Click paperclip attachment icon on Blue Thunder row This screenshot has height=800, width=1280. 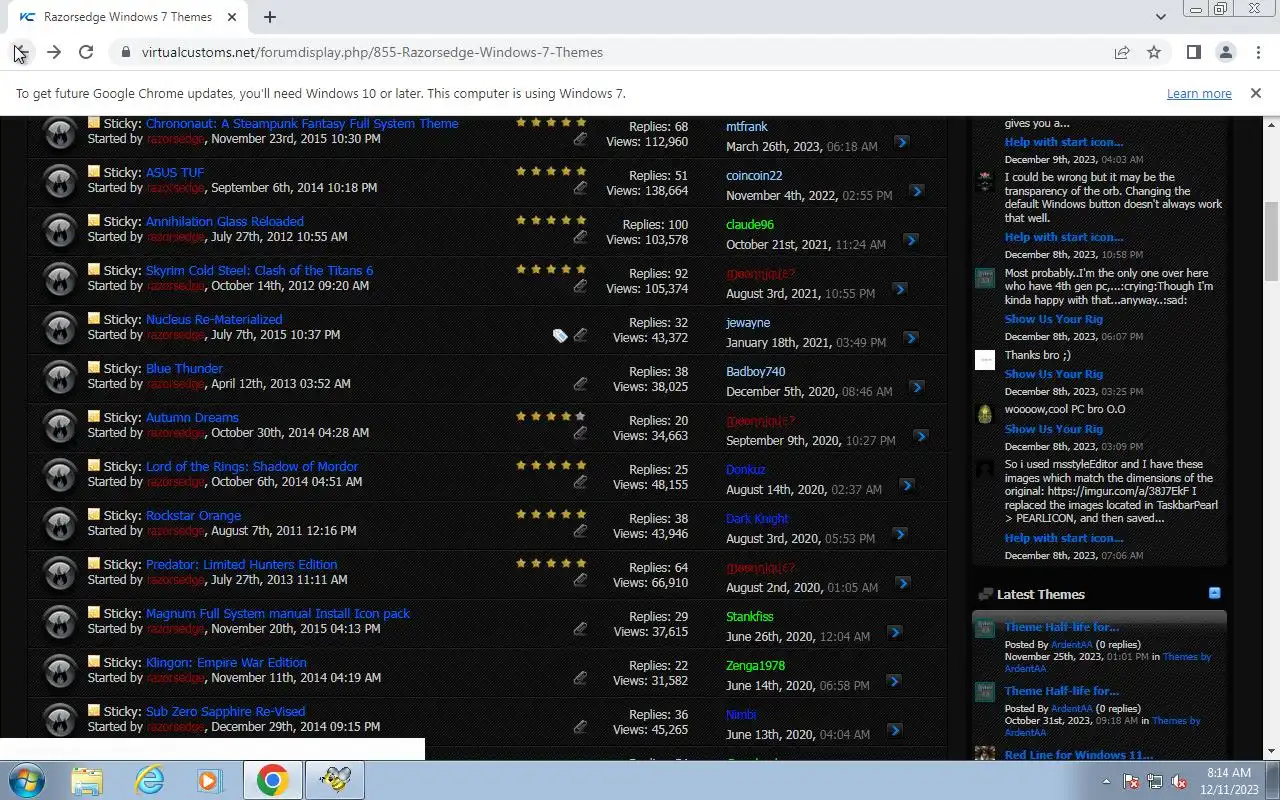point(580,384)
